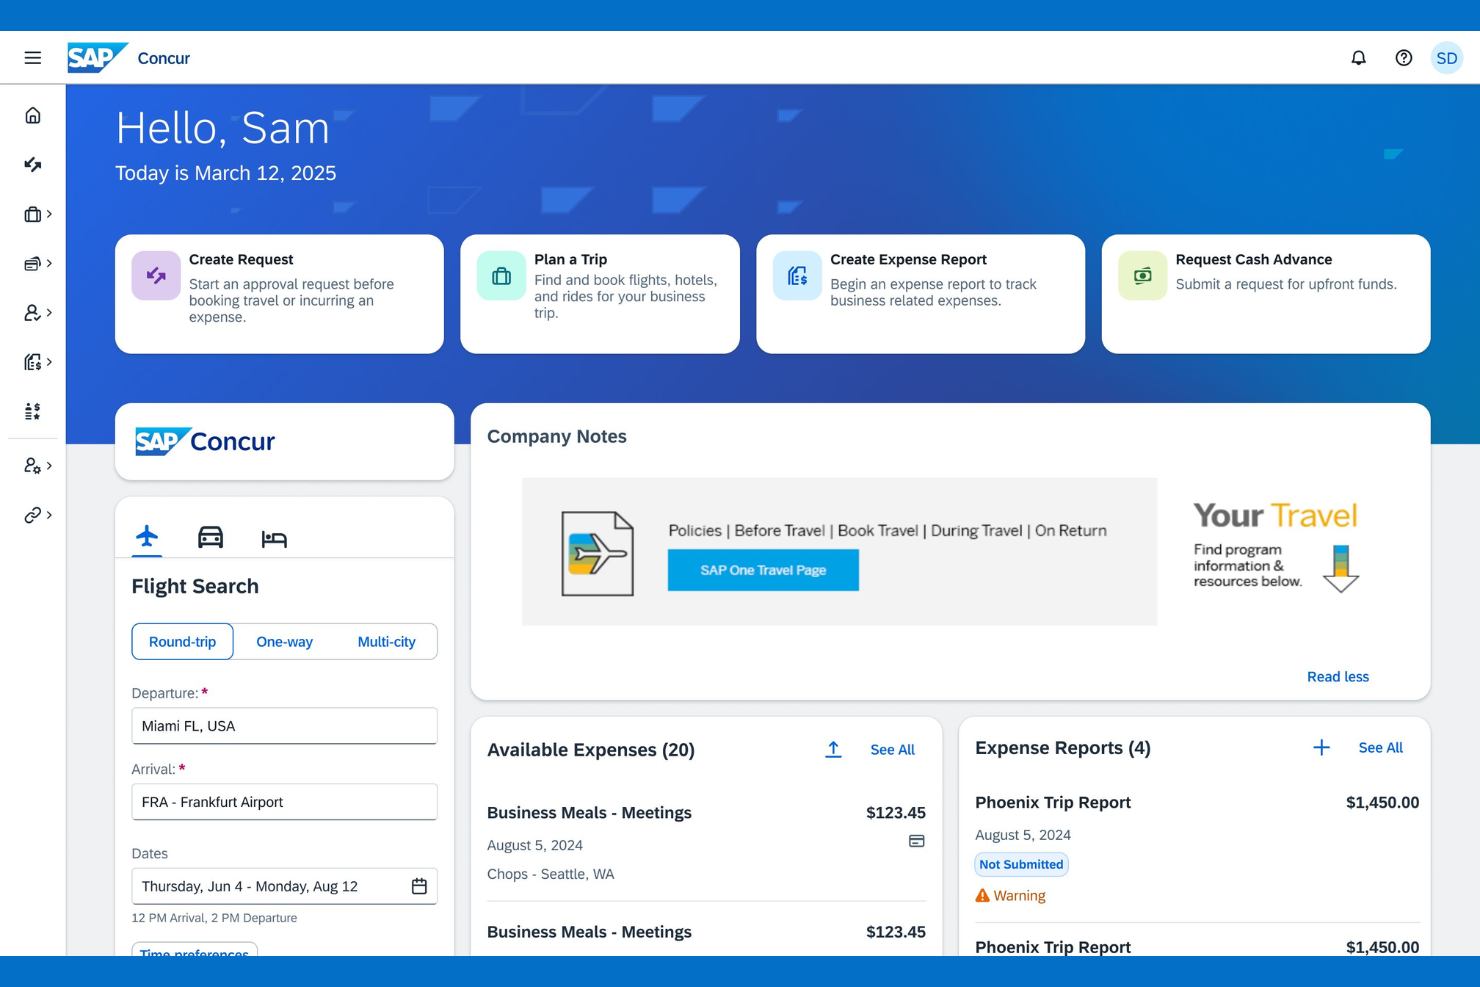Expand the links icon submenu in sidebar

[x=33, y=514]
